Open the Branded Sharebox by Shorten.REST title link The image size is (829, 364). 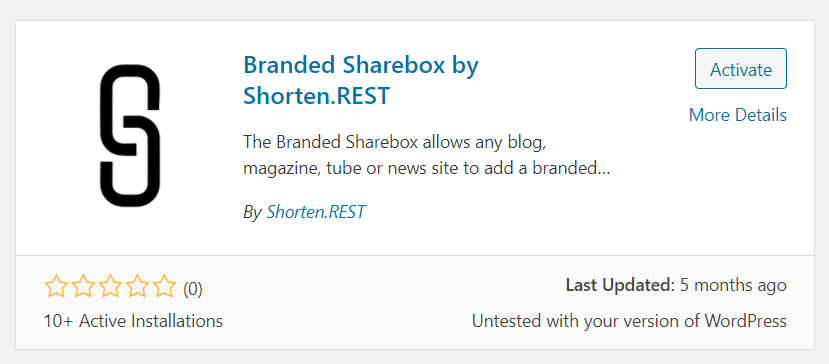[x=361, y=80]
